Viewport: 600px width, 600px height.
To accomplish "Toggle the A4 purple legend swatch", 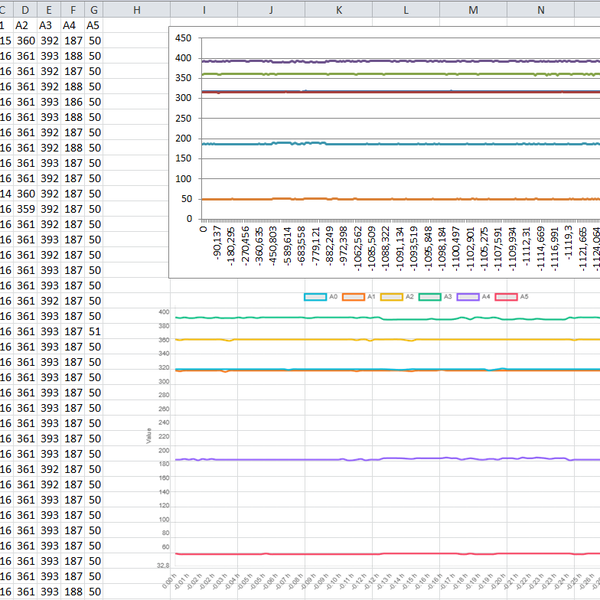I will point(468,297).
